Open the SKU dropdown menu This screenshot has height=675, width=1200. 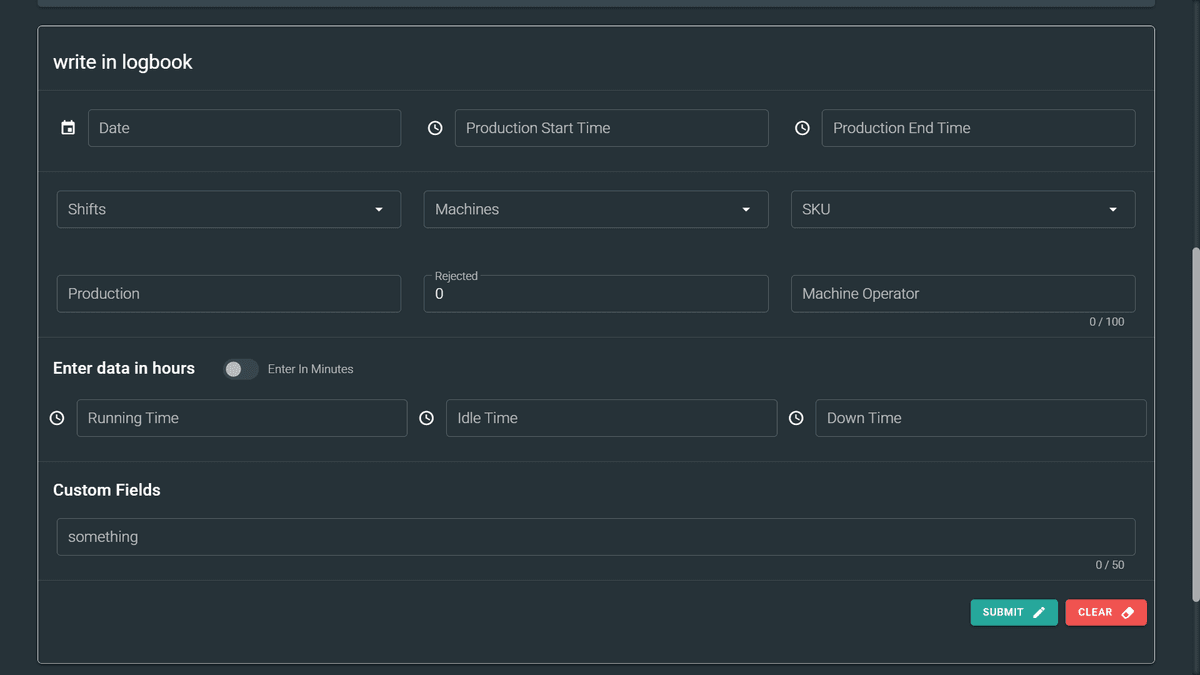pyautogui.click(x=962, y=209)
